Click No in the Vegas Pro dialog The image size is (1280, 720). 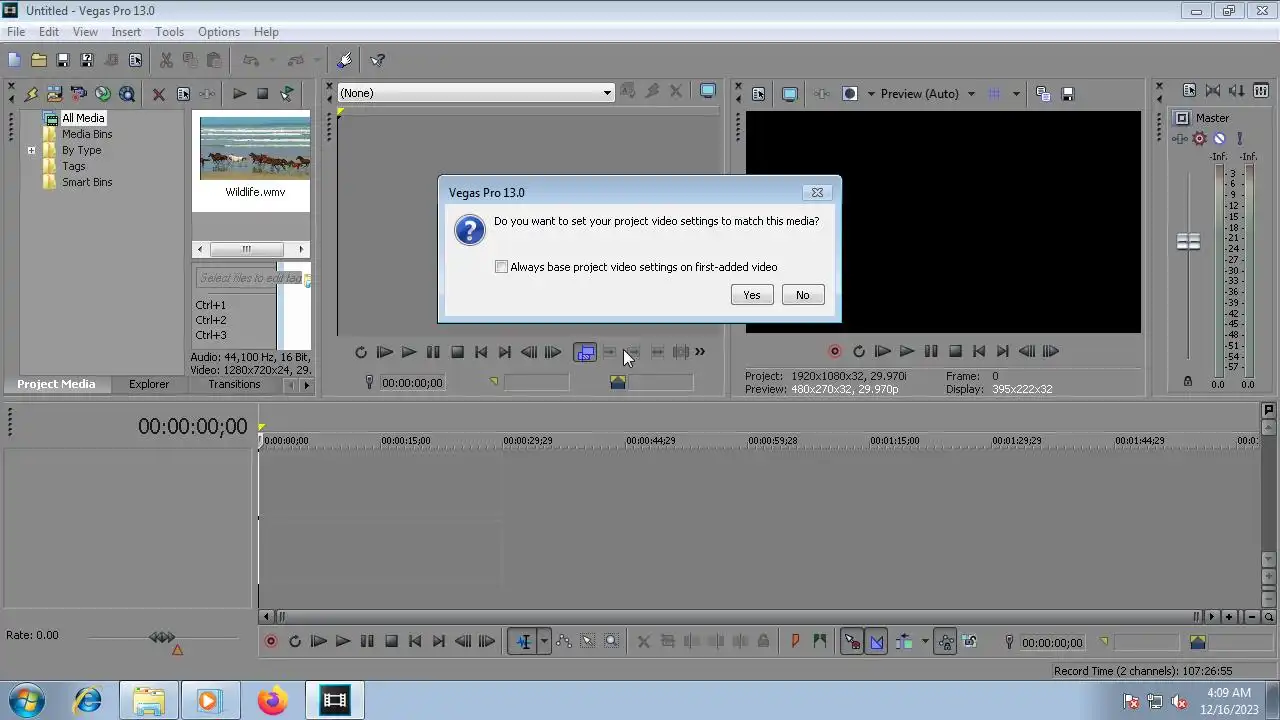click(802, 295)
